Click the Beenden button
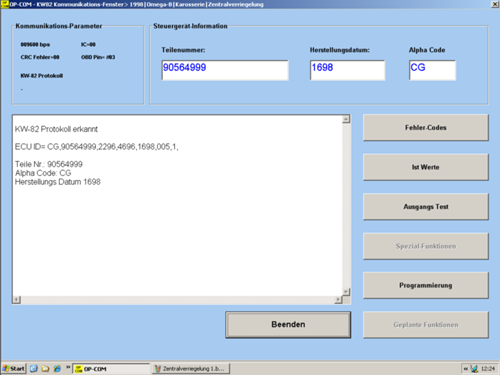Viewport: 500px width, 375px height. 288,325
